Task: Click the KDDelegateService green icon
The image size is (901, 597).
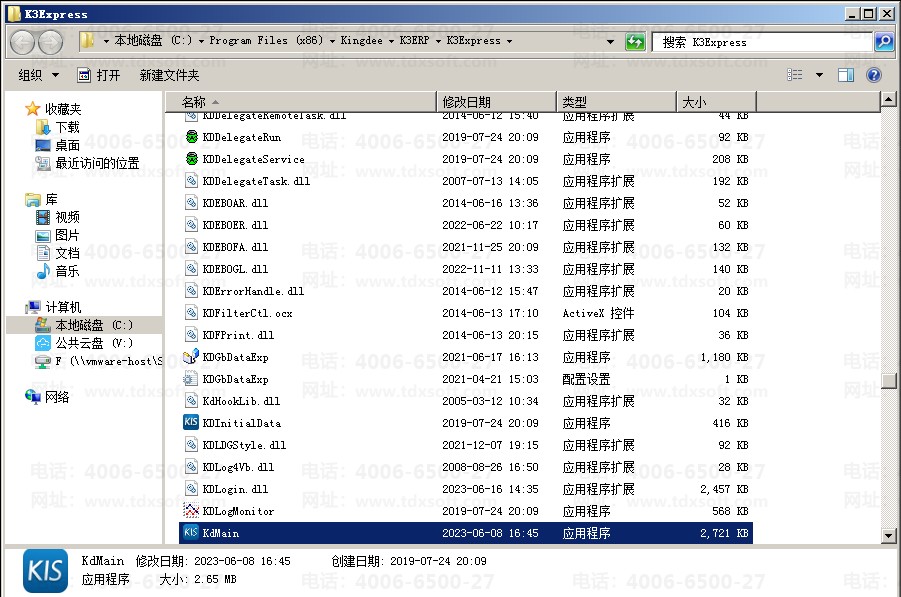Action: [x=191, y=159]
